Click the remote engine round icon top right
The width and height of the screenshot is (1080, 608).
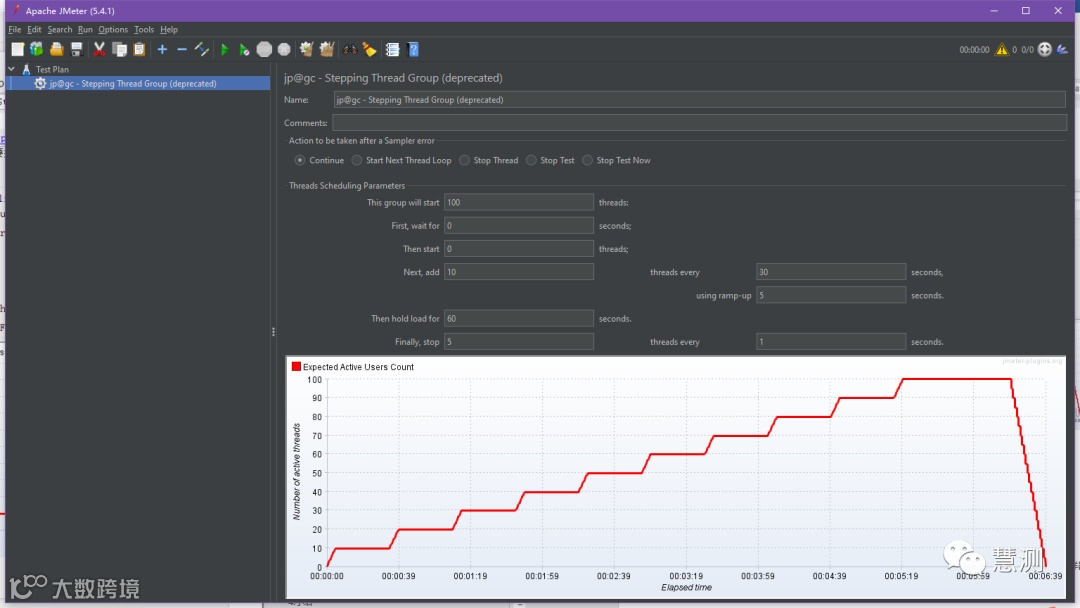[1045, 49]
